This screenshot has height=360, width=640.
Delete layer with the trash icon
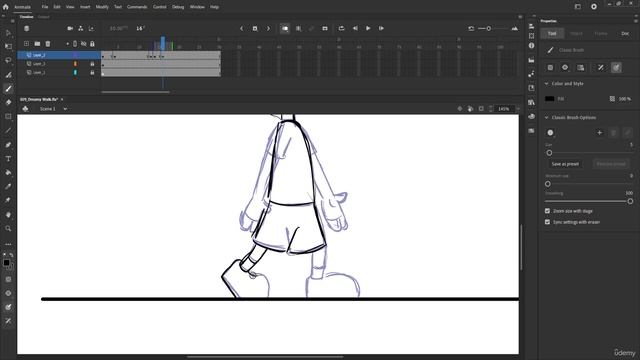[x=48, y=44]
